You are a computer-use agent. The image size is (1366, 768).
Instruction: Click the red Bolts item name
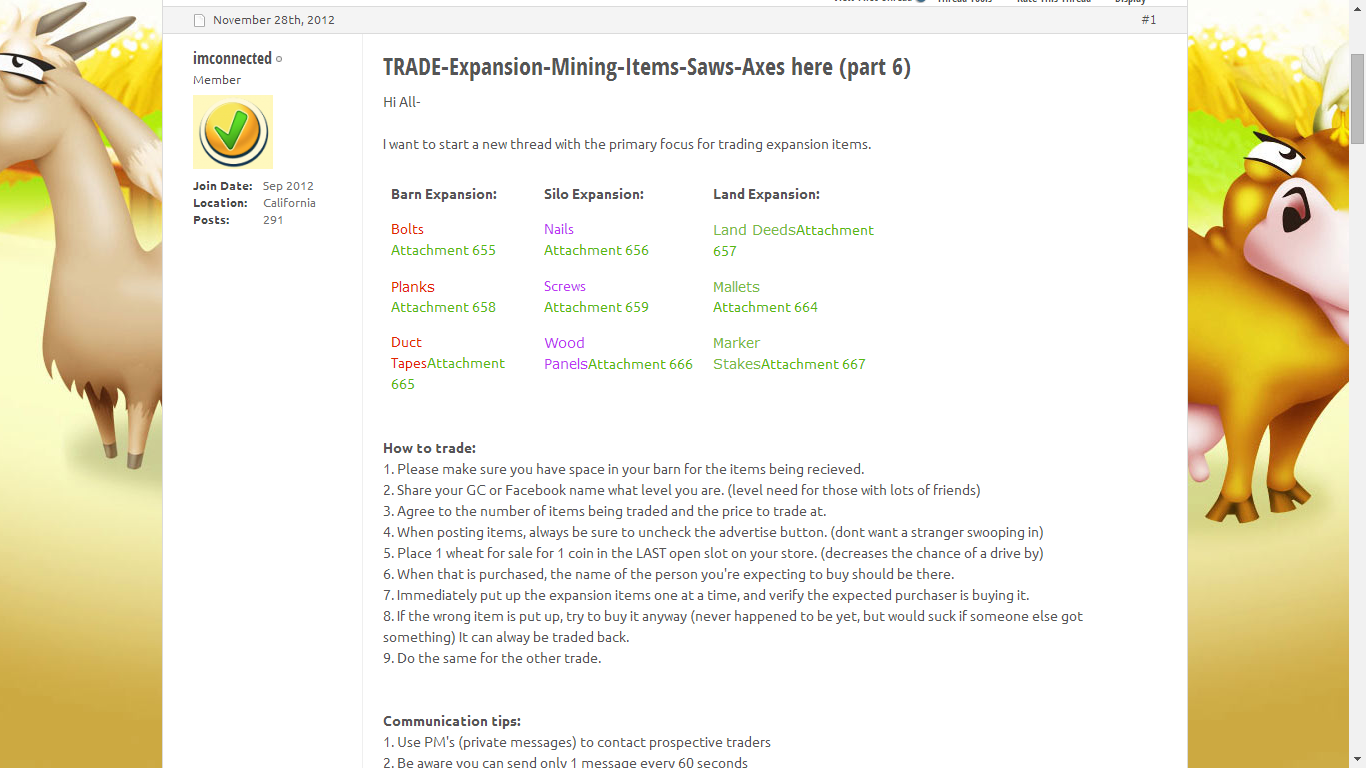pyautogui.click(x=407, y=229)
